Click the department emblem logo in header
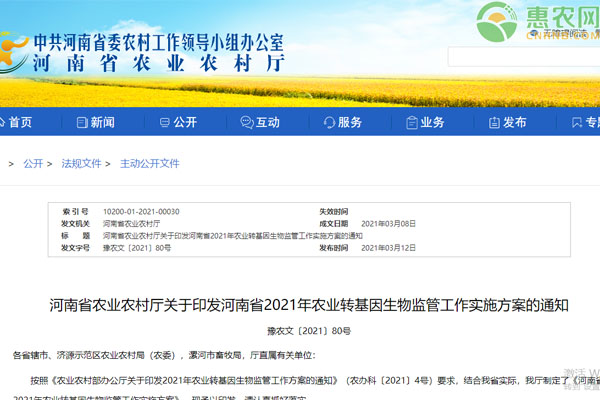Viewport: 600px width, 400px height. [13, 53]
